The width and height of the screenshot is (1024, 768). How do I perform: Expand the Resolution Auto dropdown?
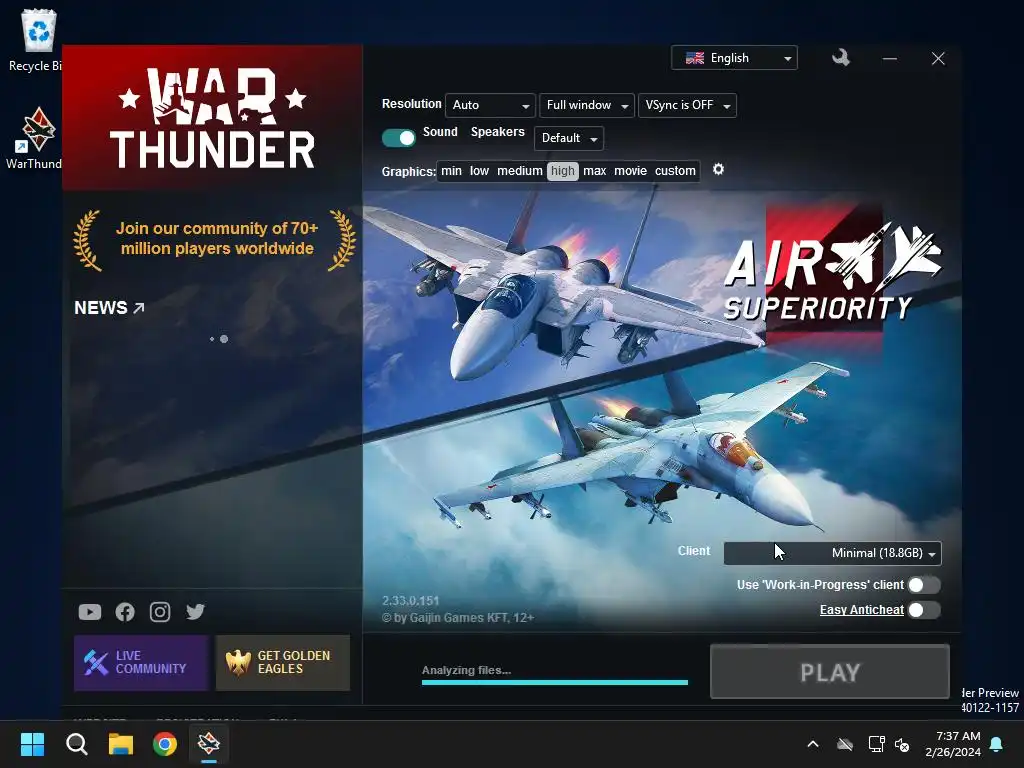coord(490,105)
